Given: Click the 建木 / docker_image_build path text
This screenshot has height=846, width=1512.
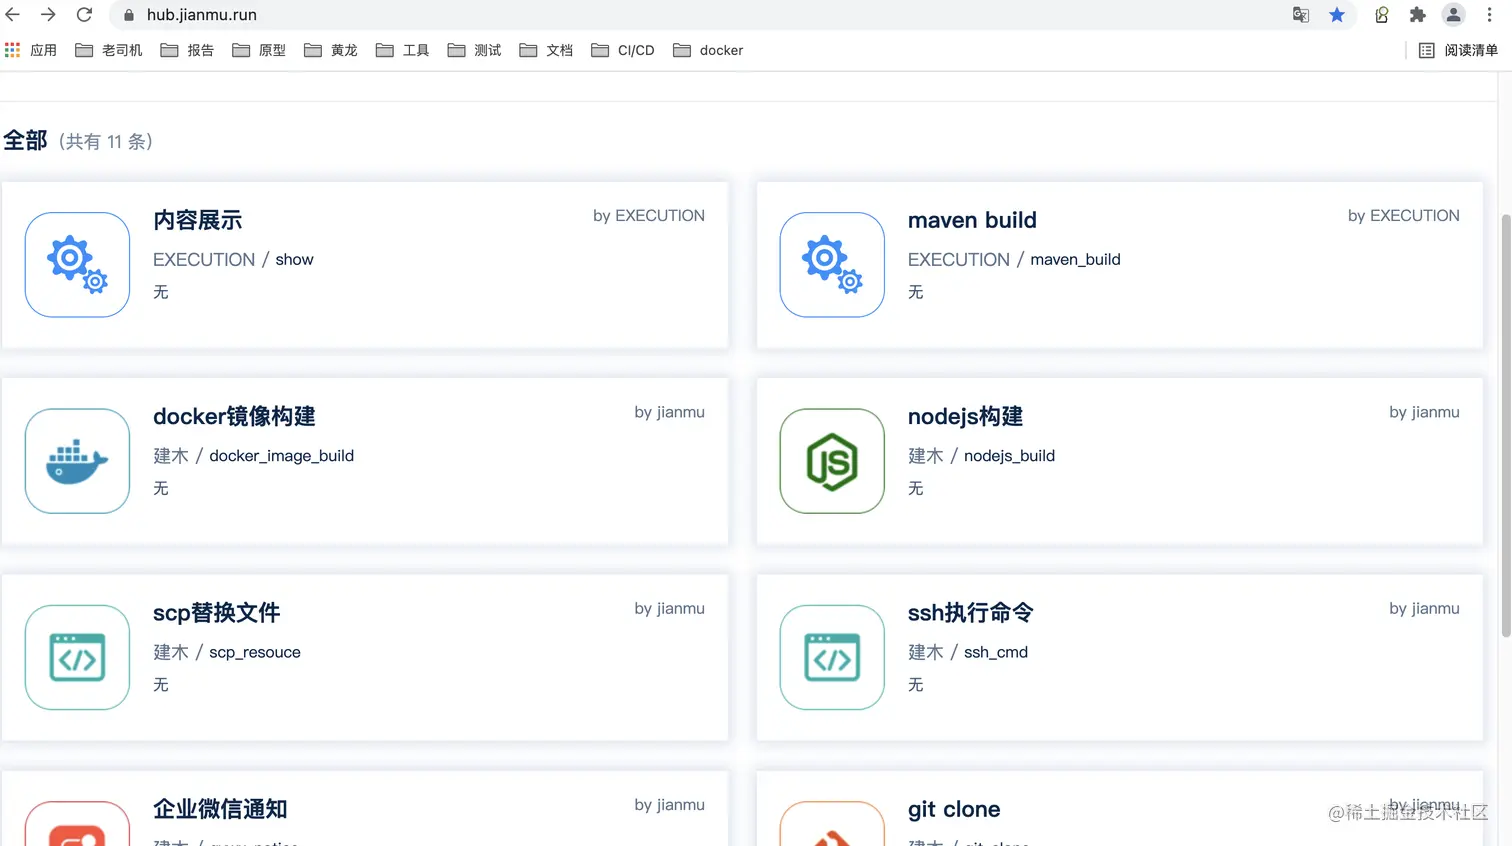Looking at the screenshot, I should [x=253, y=456].
